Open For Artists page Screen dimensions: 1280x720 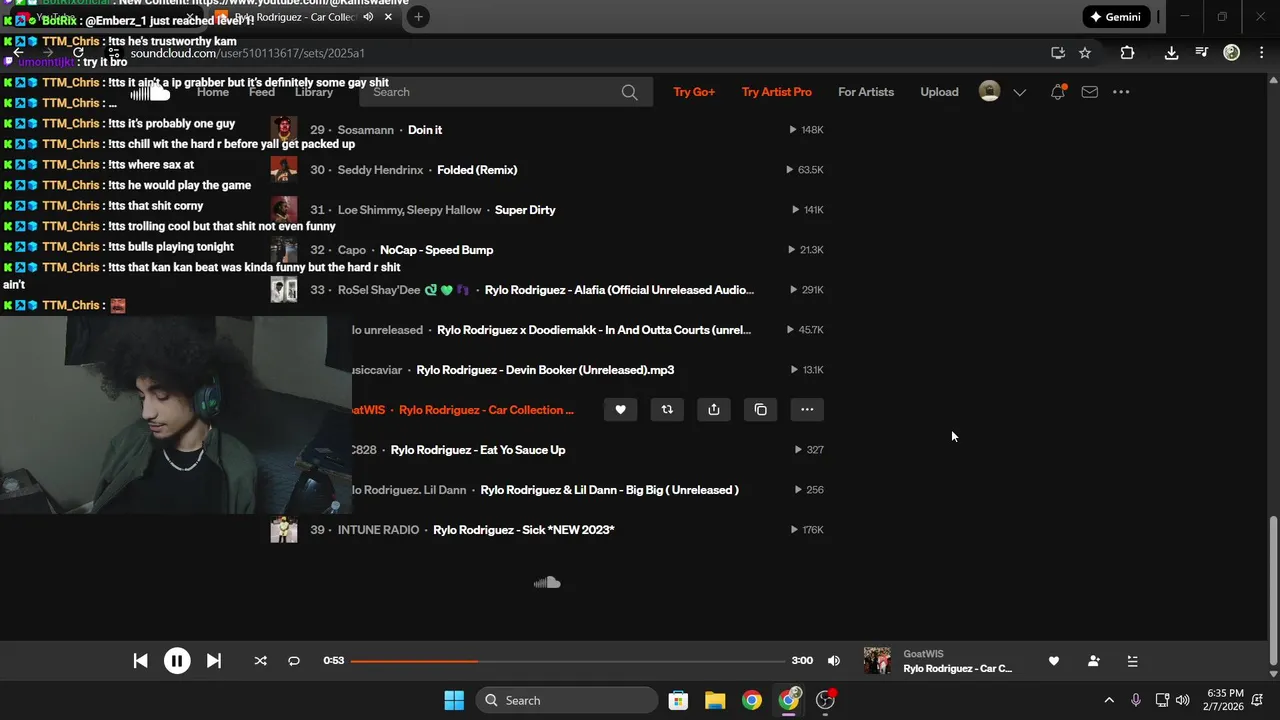pos(866,92)
